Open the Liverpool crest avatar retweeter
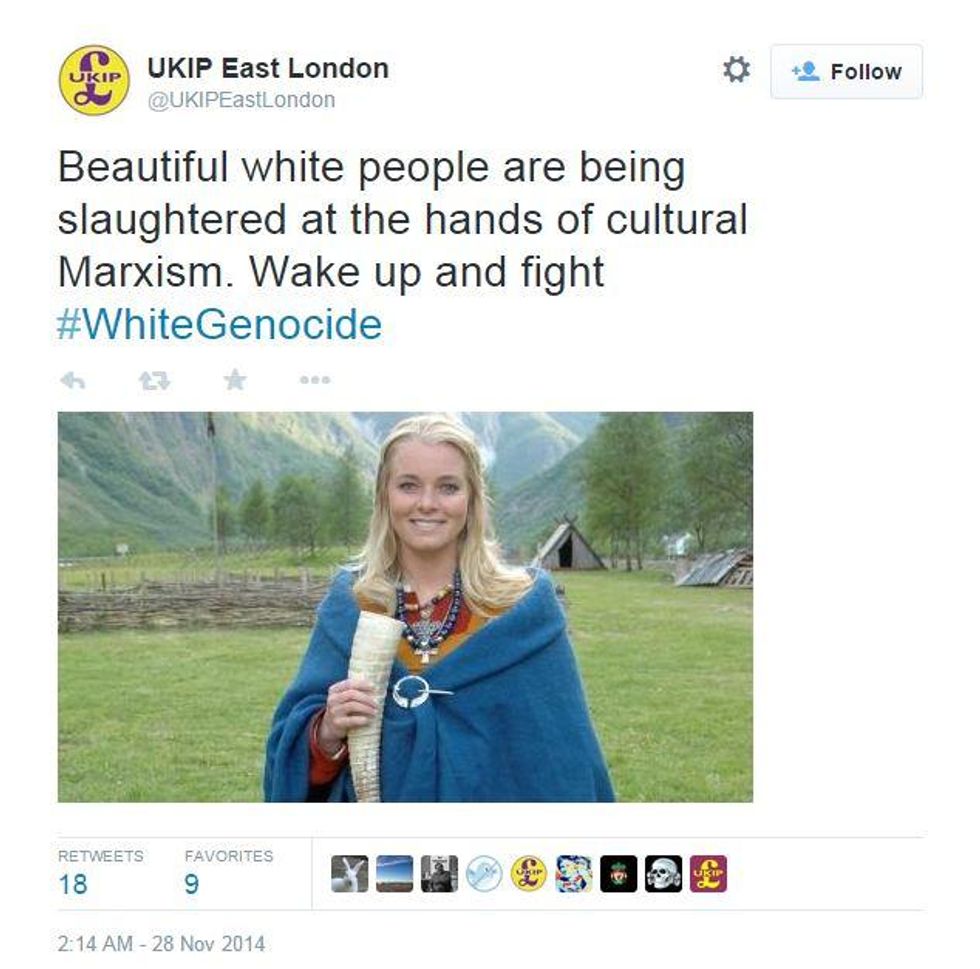The height and width of the screenshot is (969, 980). coord(619,873)
